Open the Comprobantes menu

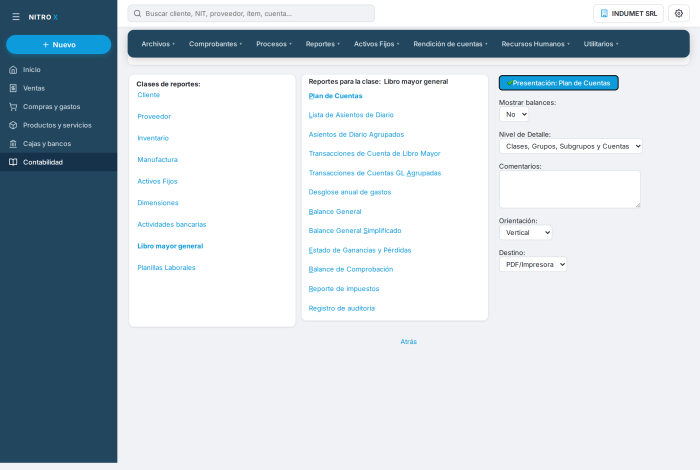pyautogui.click(x=215, y=44)
